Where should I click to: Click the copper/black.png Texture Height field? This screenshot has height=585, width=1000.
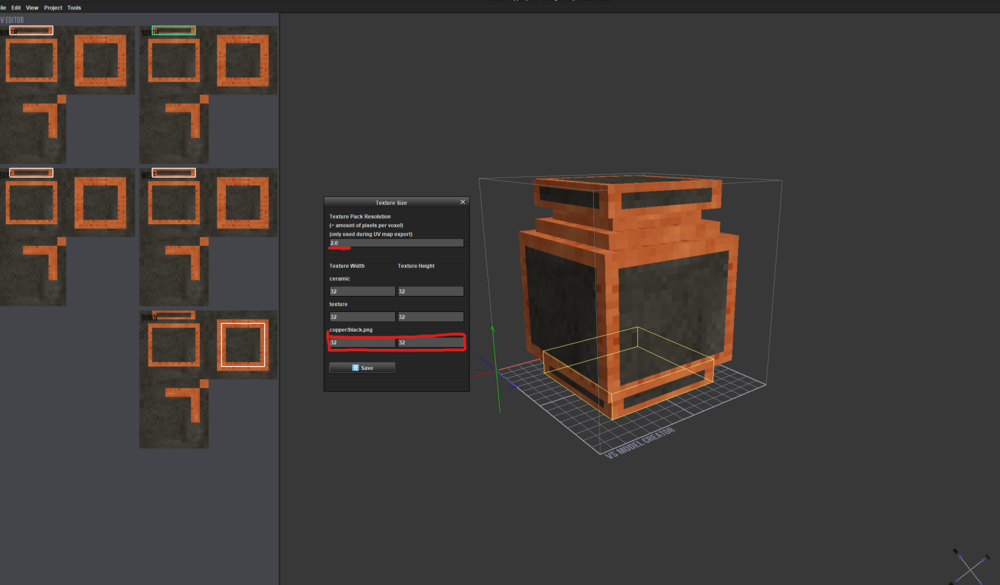click(430, 343)
